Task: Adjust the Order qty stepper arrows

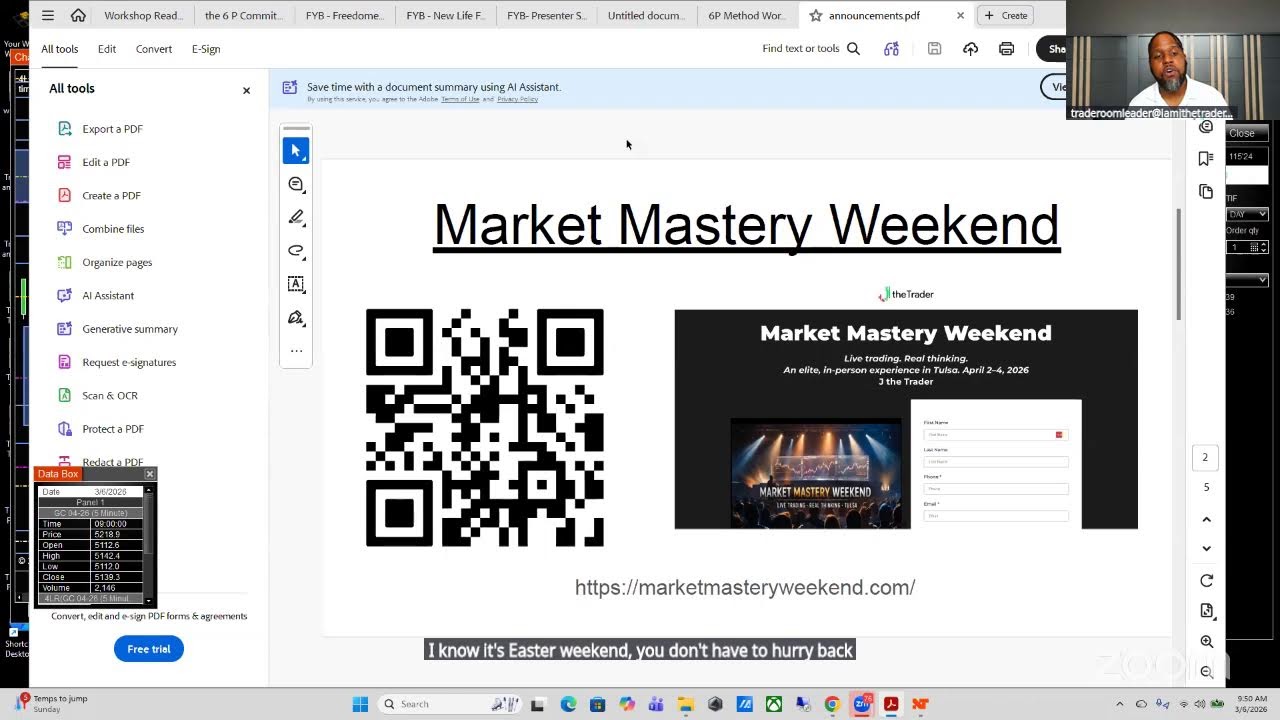Action: pos(1264,247)
